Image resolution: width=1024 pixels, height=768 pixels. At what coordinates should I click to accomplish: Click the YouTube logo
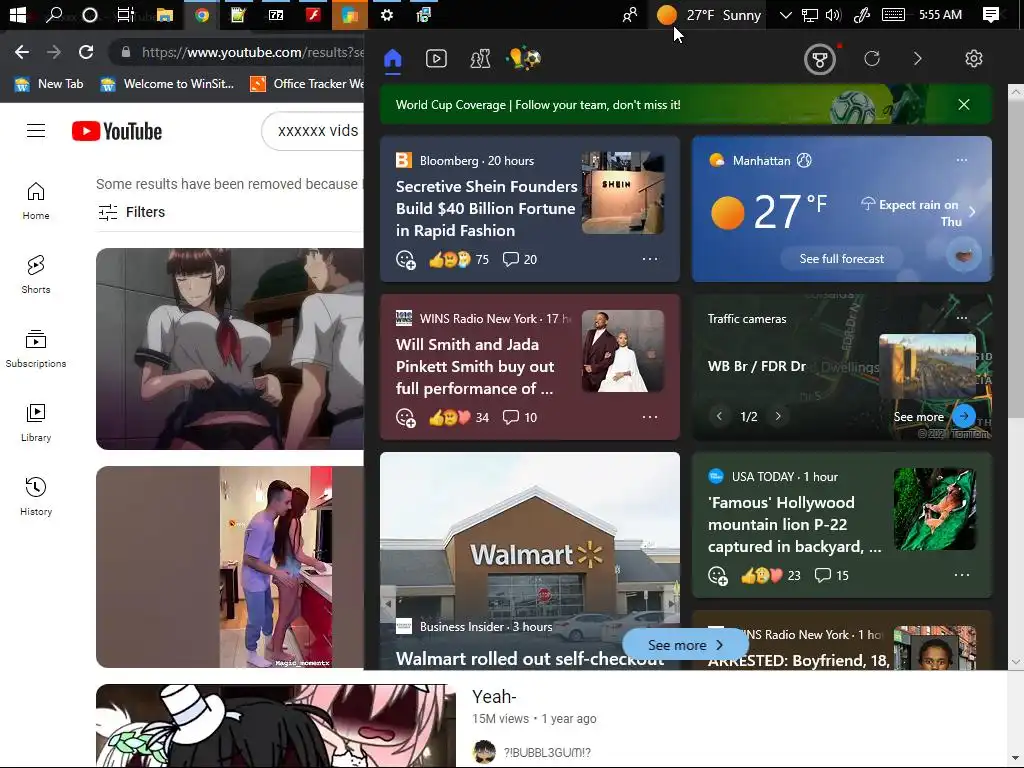(117, 131)
